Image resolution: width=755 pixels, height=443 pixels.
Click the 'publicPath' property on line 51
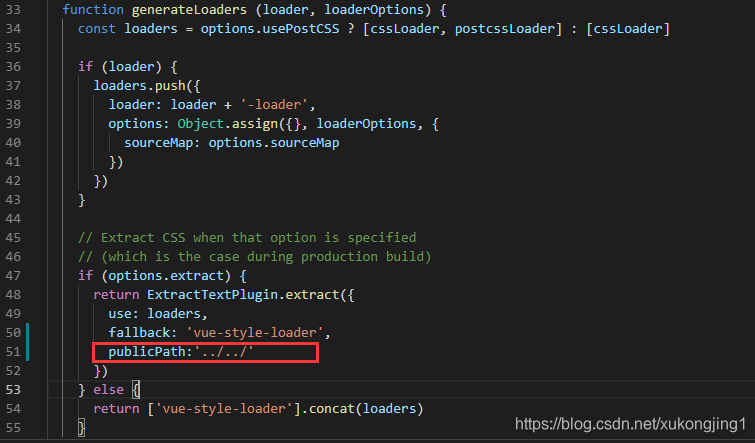click(x=147, y=352)
